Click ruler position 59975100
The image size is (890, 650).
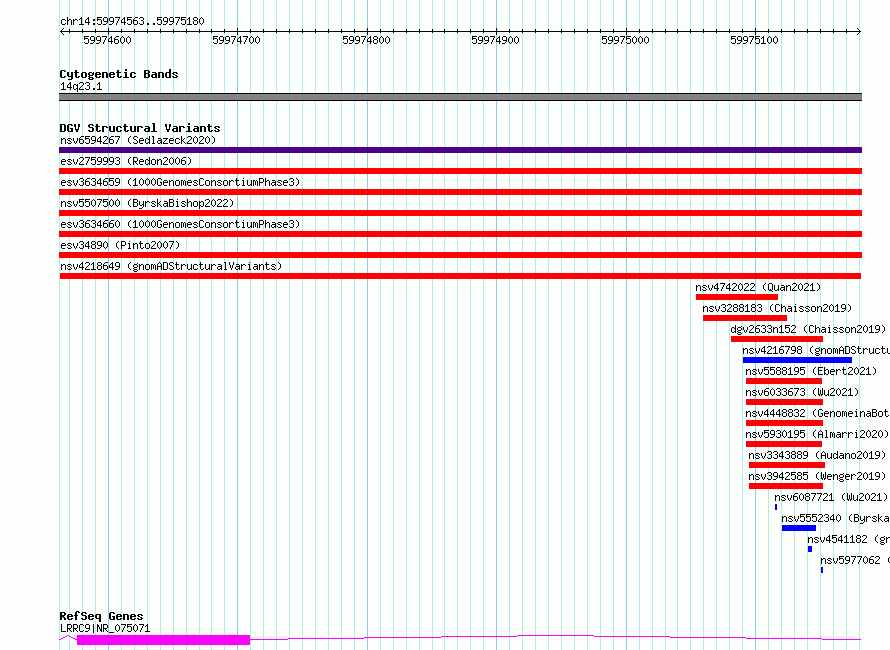click(x=754, y=40)
